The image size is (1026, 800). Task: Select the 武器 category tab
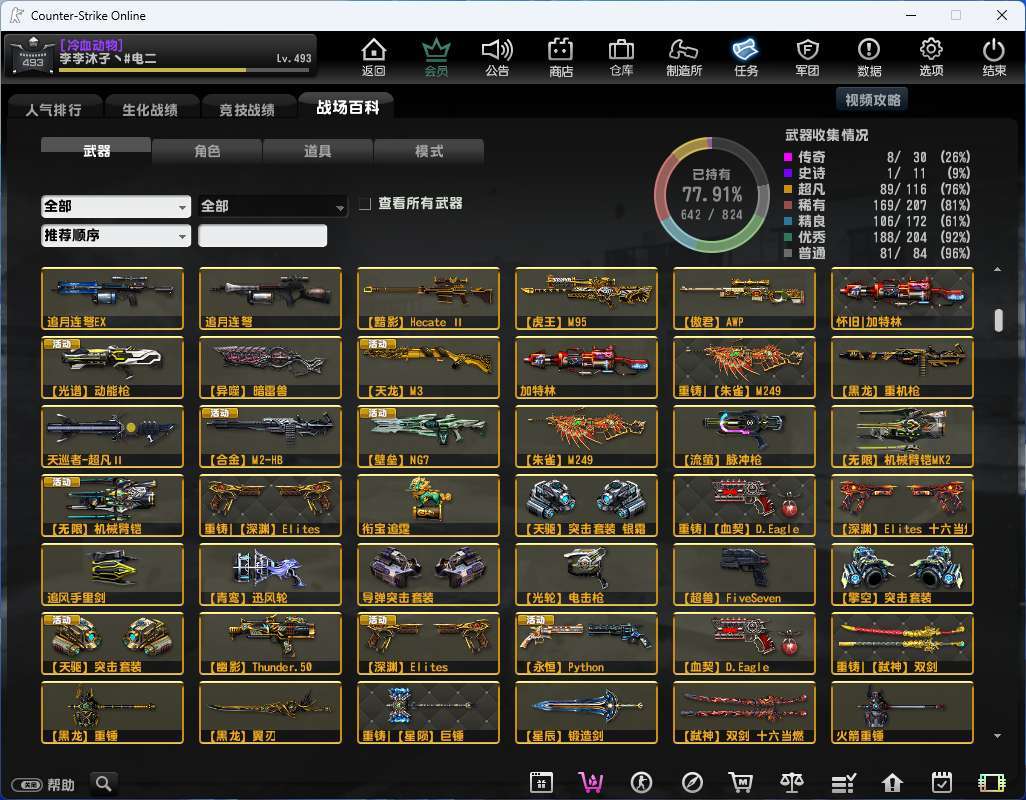tap(96, 150)
